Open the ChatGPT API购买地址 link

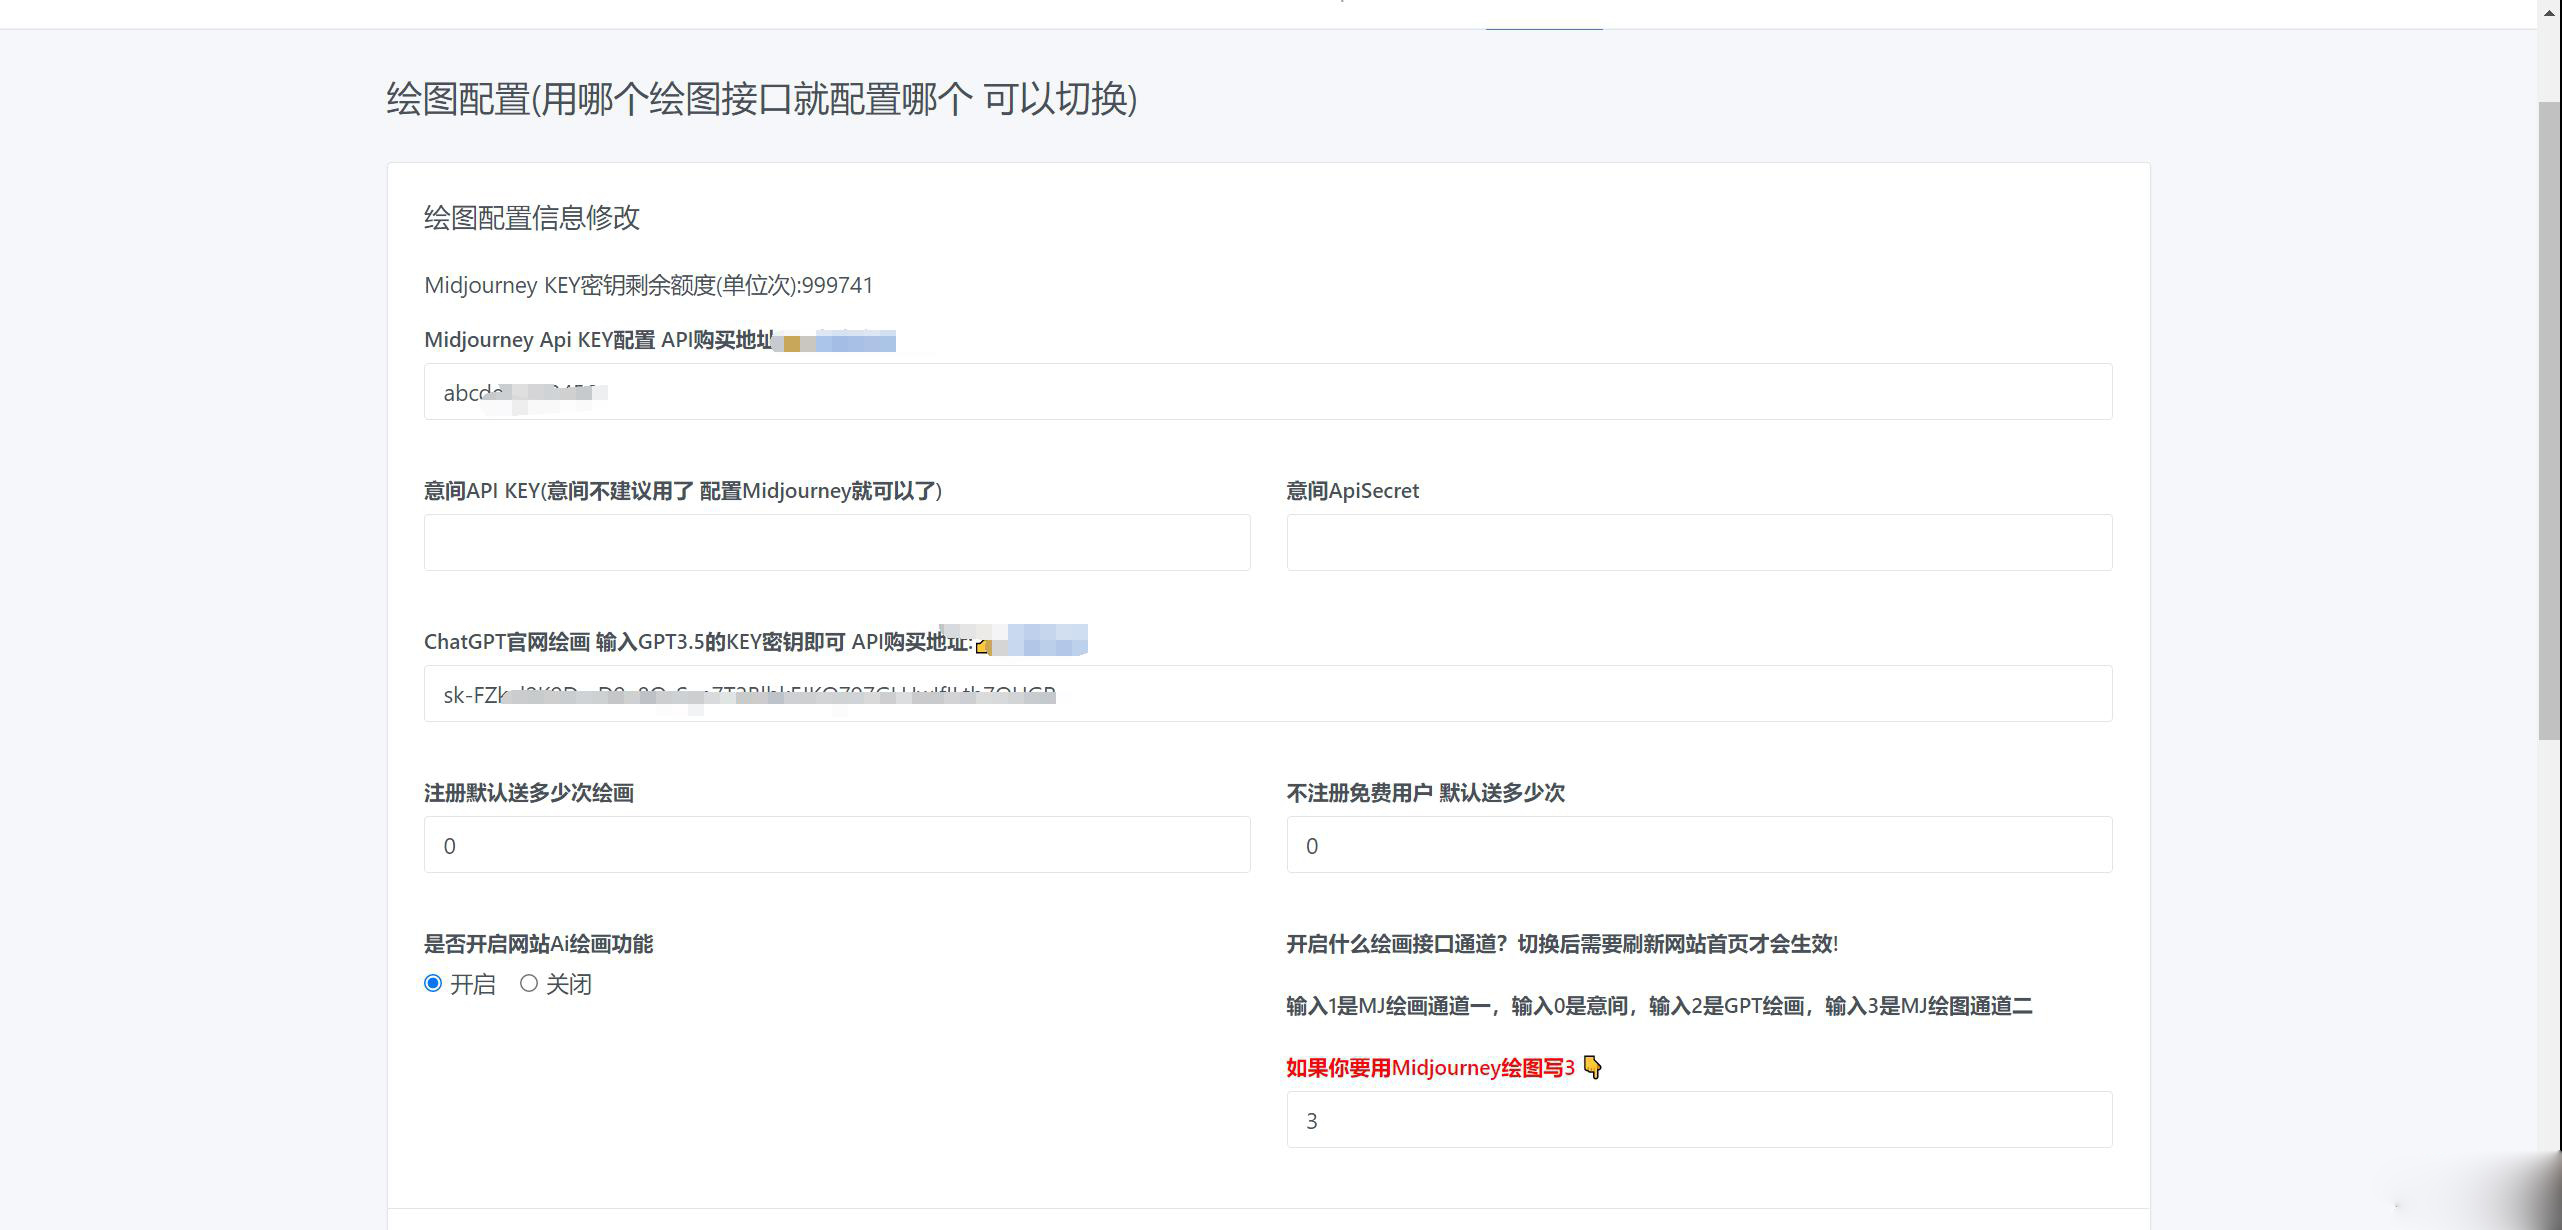1032,641
